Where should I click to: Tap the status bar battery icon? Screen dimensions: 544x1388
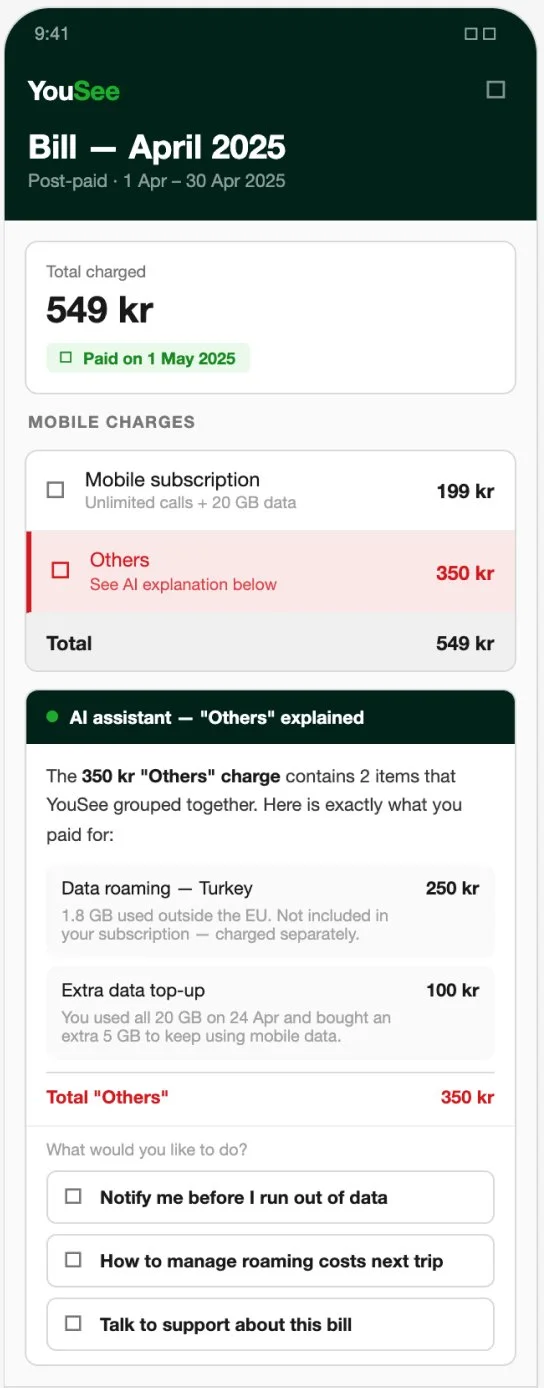489,34
